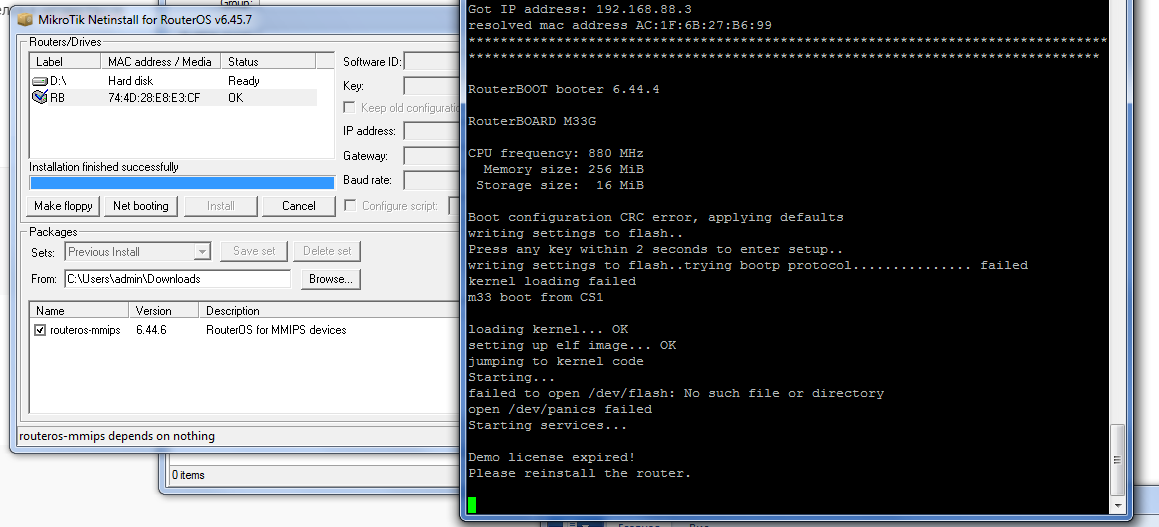Sort routers by Label column header
Image resolution: width=1159 pixels, height=527 pixels.
(65, 61)
